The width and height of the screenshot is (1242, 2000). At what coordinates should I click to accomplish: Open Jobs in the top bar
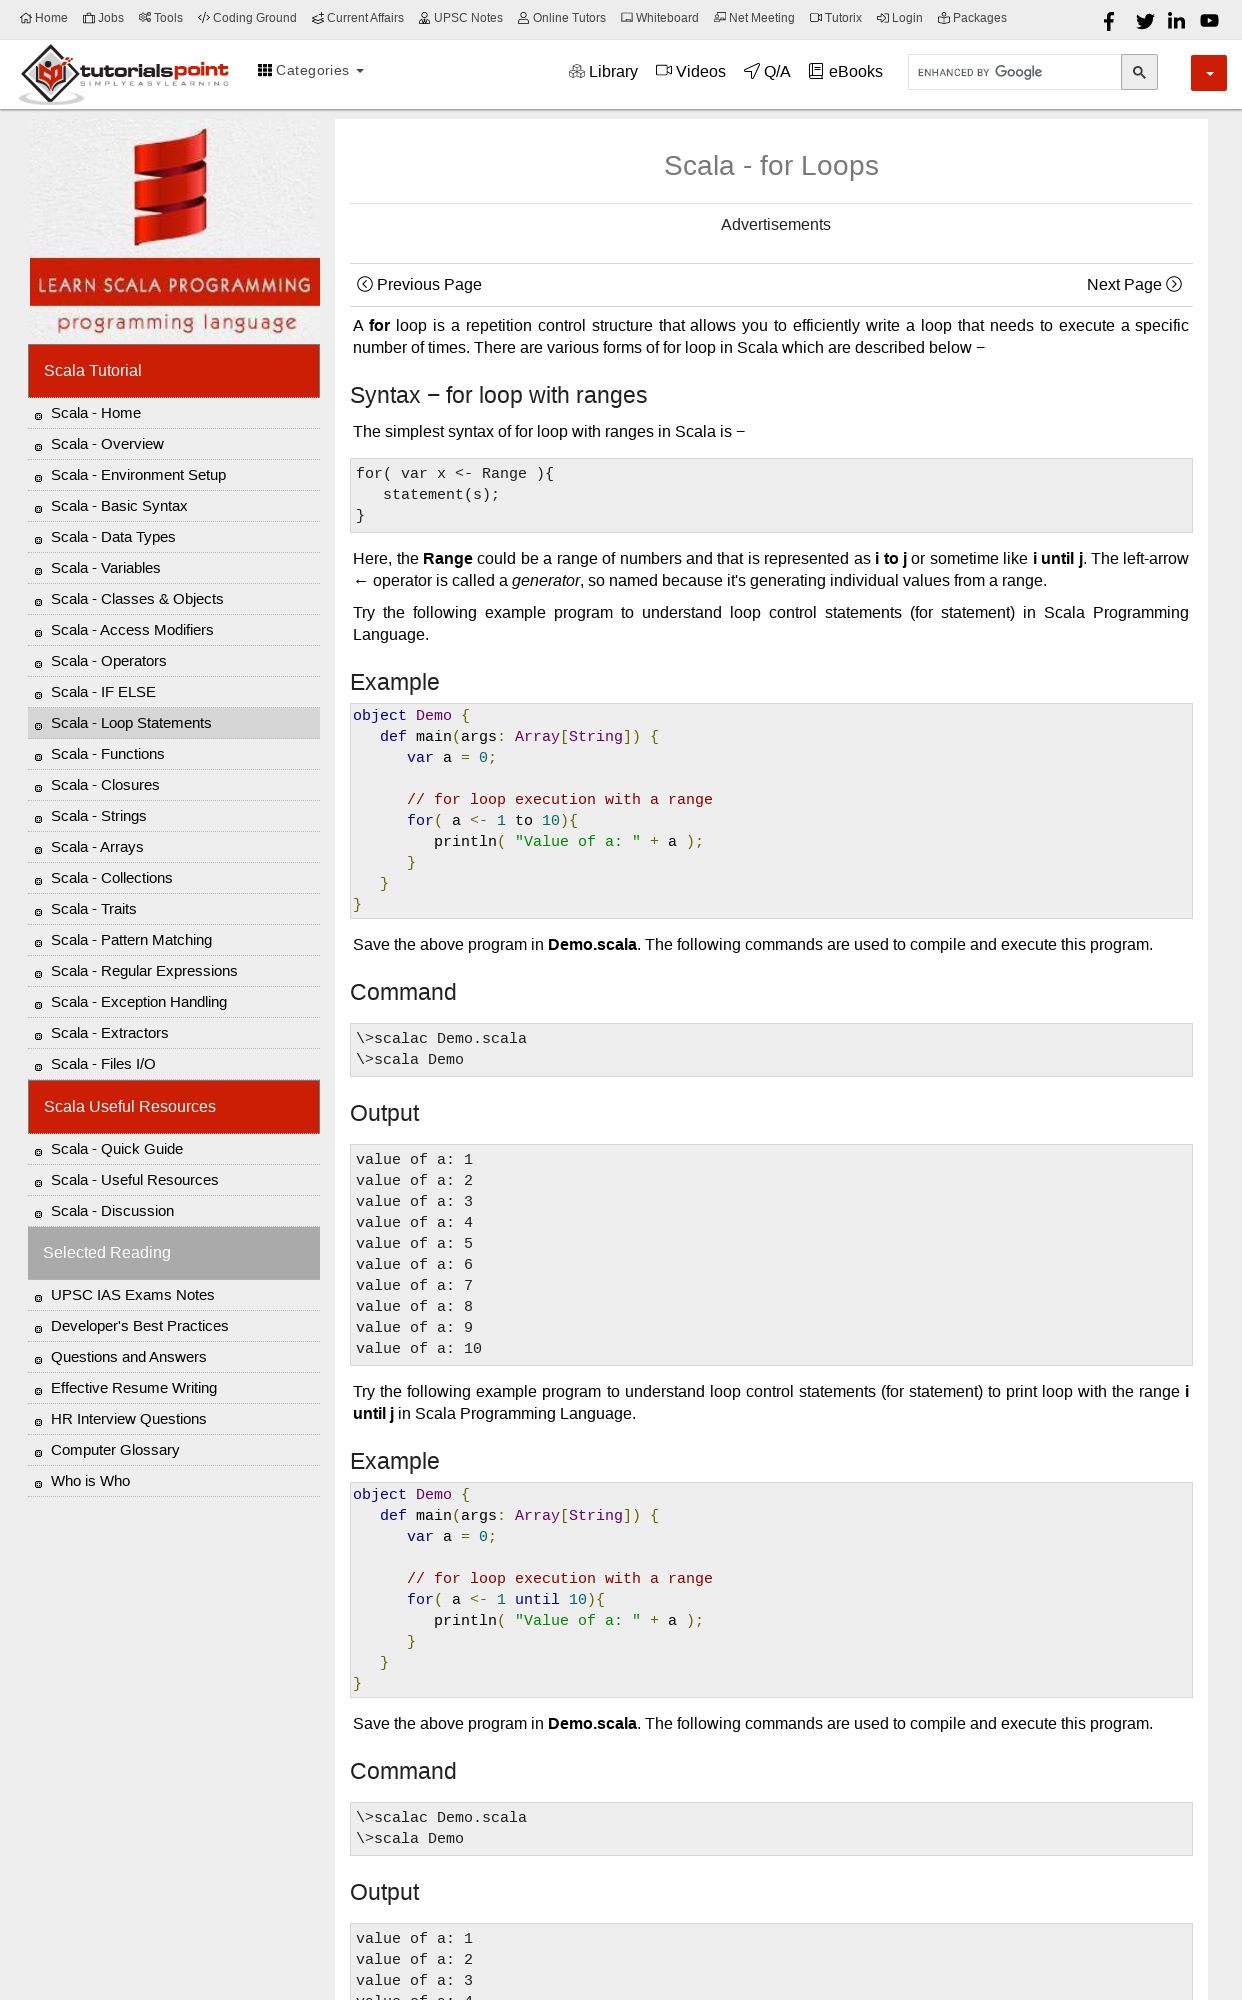104,18
